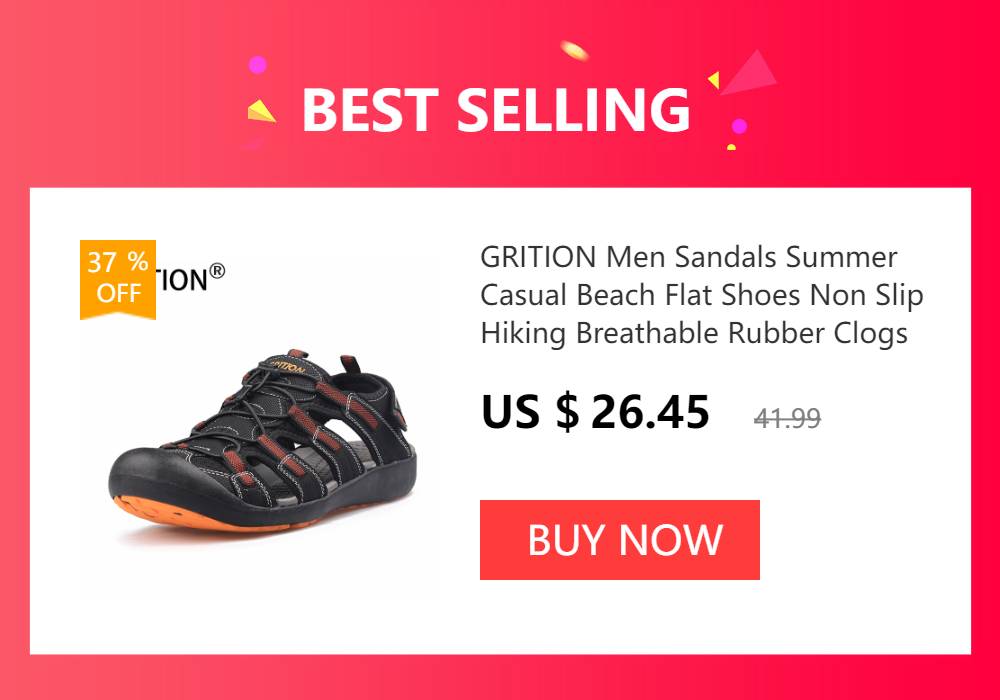This screenshot has width=1000, height=700.
Task: Click the text line 'Casual Beach Flat Shoes Non Slip'
Action: pyautogui.click(x=702, y=296)
